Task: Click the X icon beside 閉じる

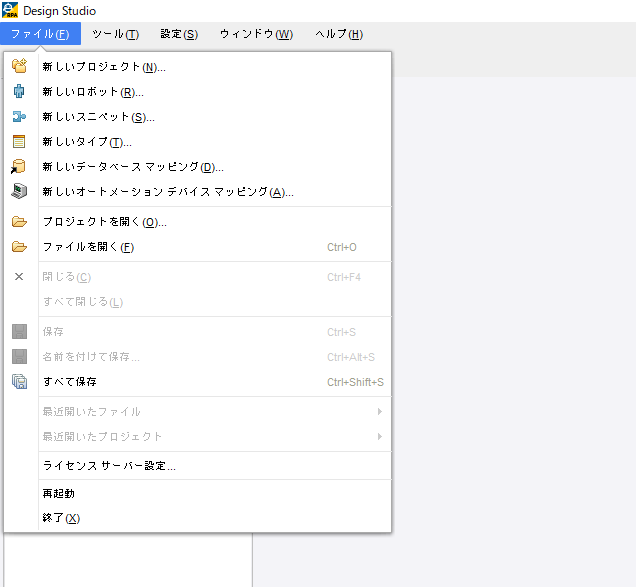Action: click(x=19, y=277)
